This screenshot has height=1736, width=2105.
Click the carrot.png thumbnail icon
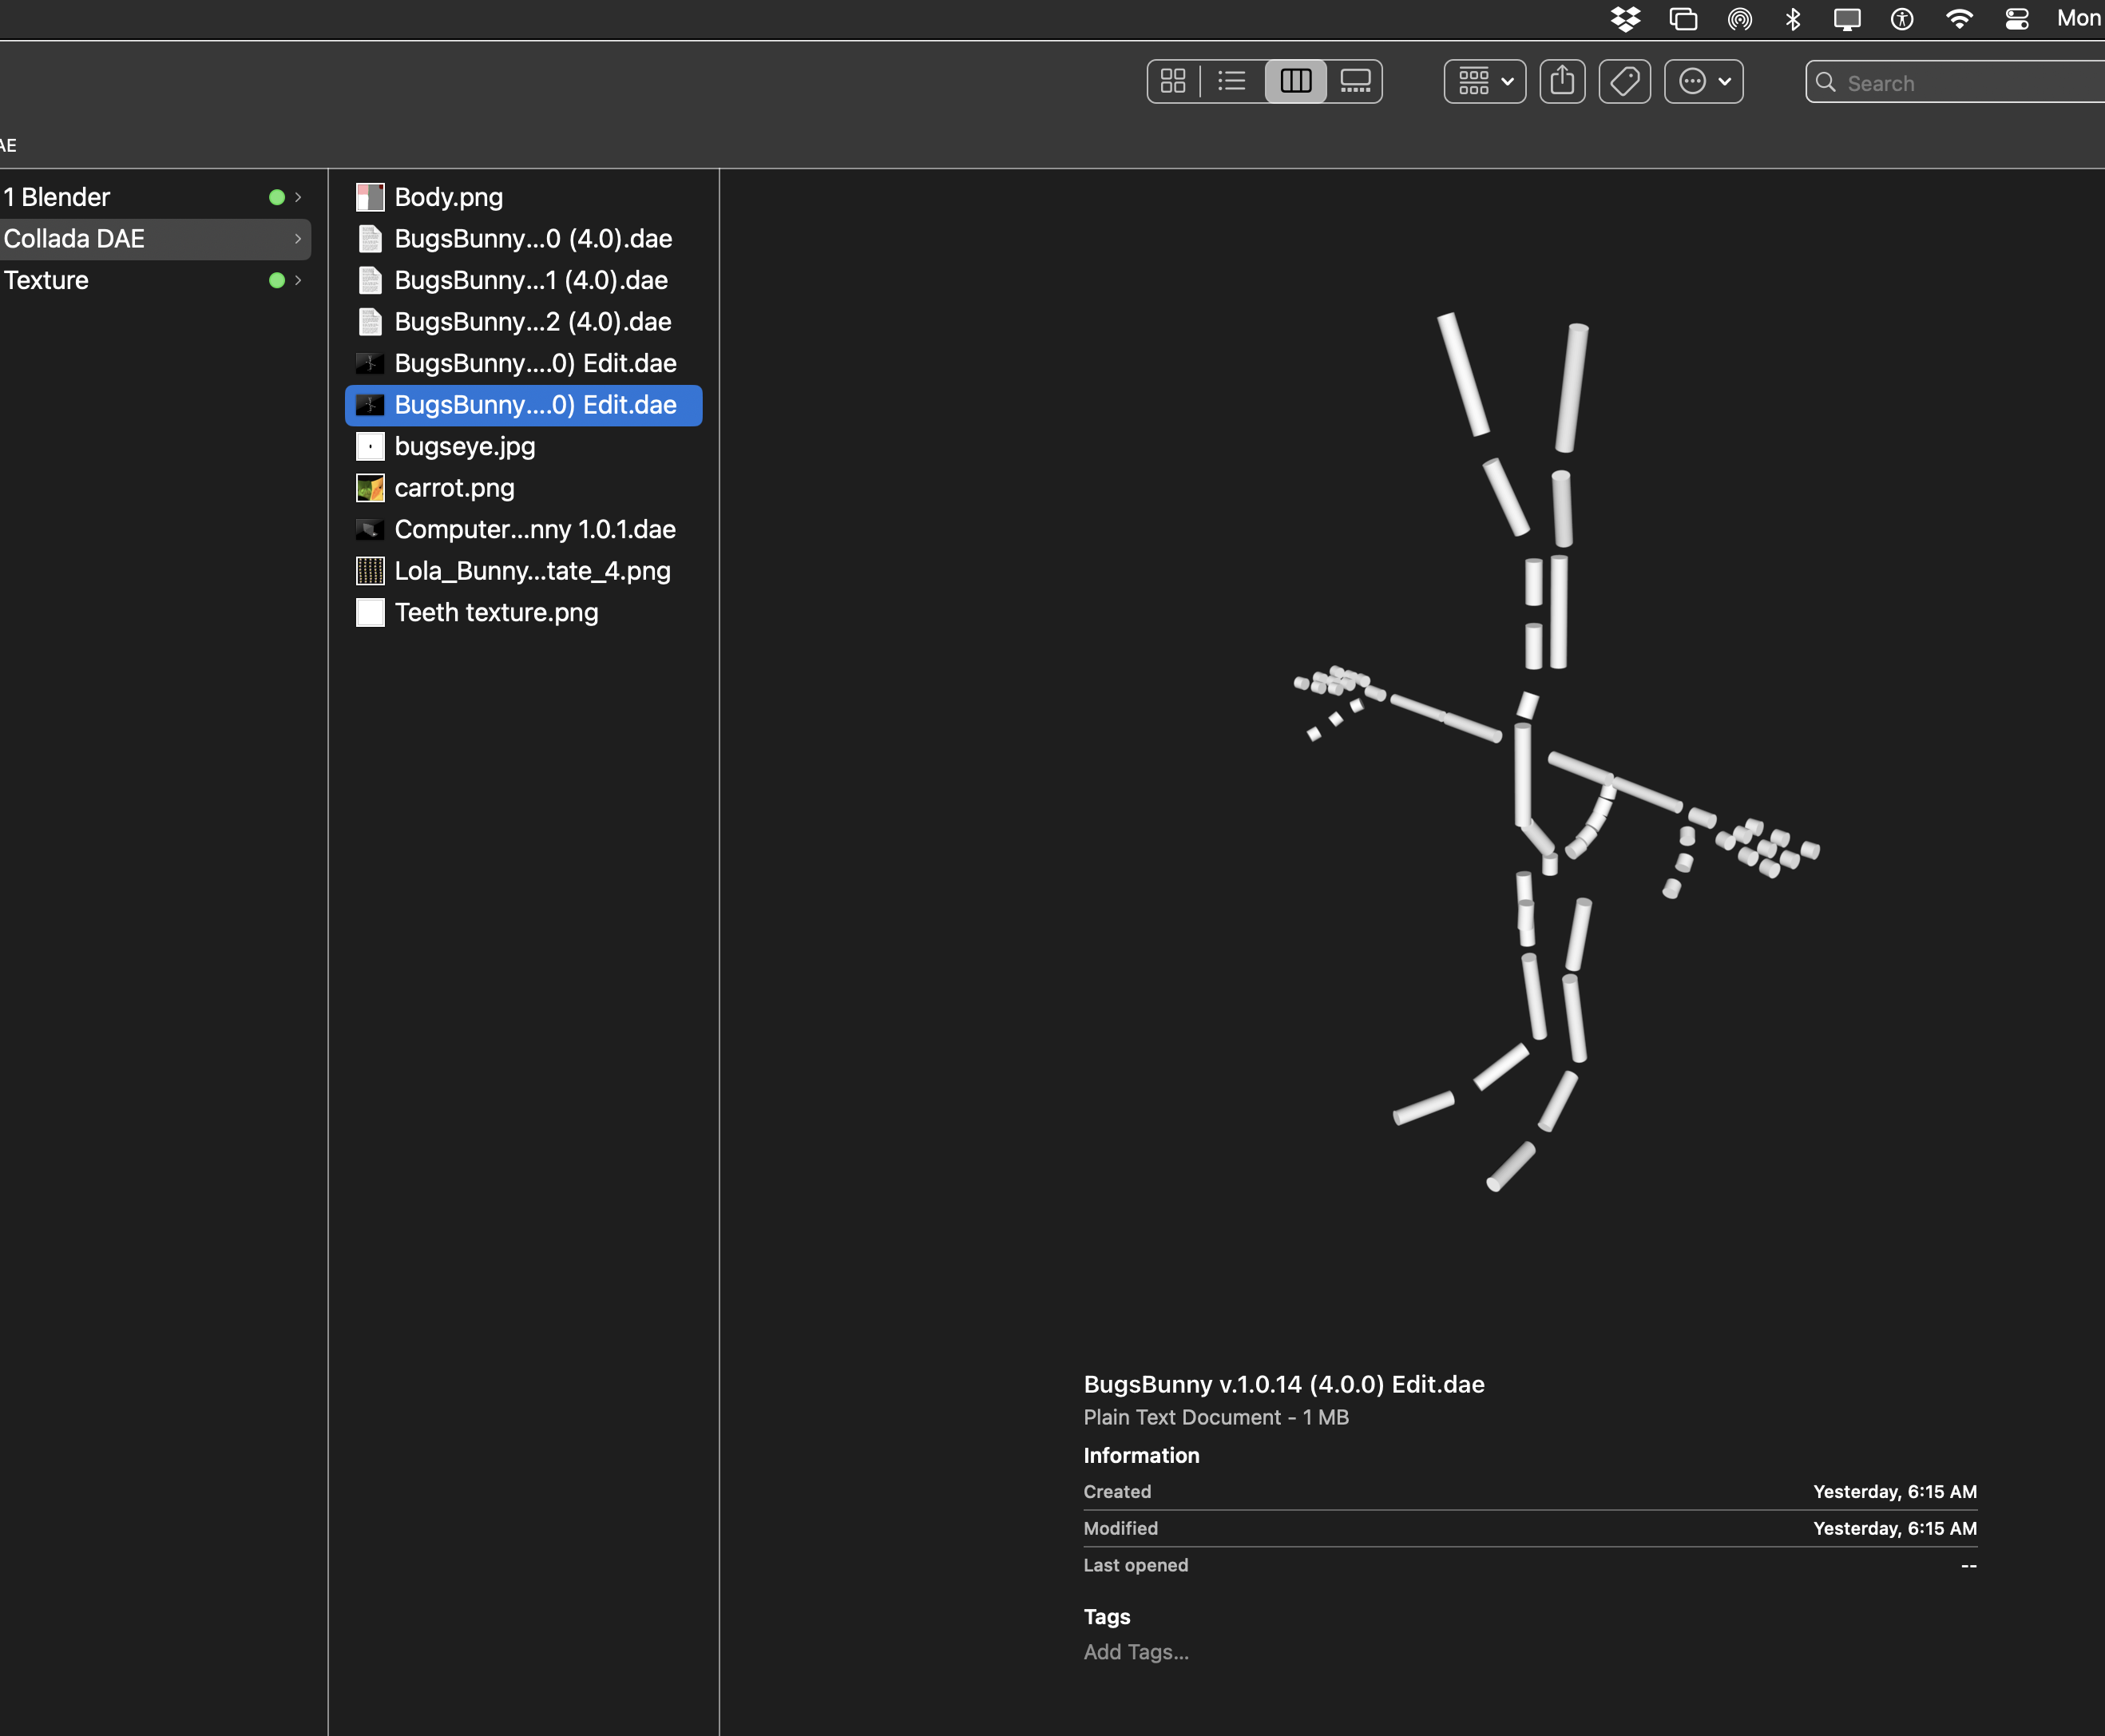tap(370, 488)
